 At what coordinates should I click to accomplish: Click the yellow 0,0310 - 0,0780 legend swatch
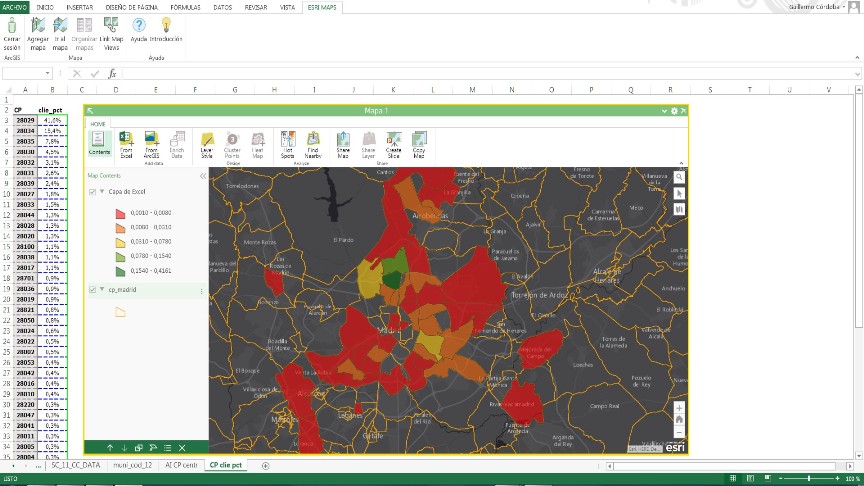(120, 242)
